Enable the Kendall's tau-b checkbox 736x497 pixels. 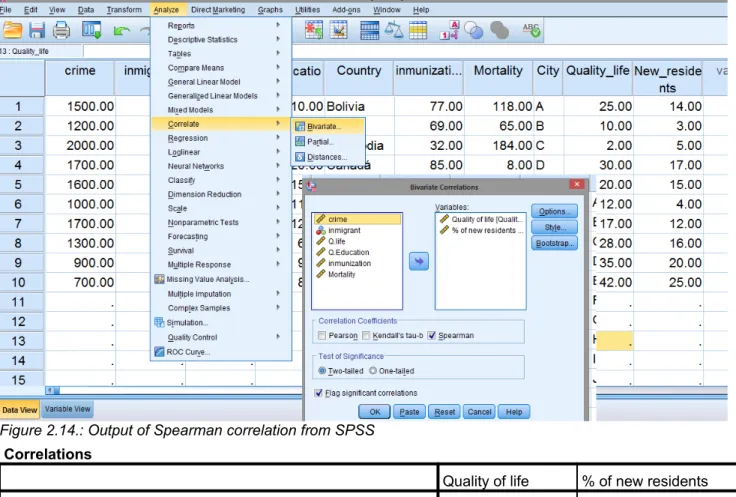[x=366, y=336]
